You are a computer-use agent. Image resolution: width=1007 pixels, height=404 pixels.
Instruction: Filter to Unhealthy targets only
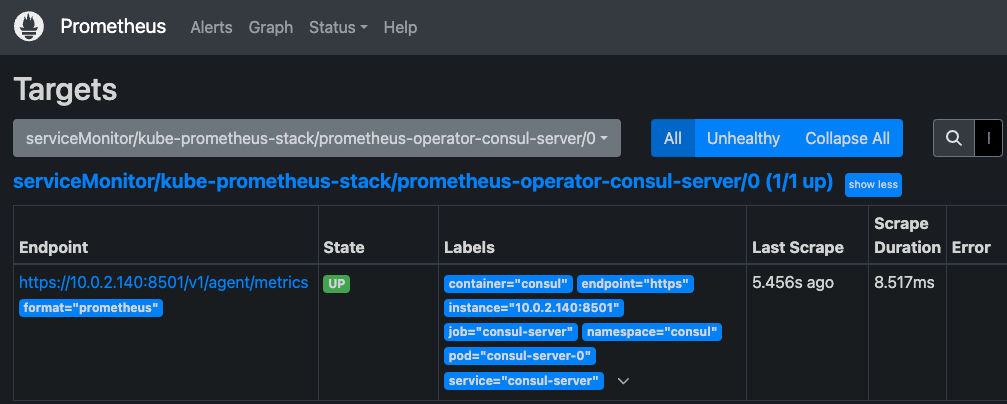coord(743,138)
